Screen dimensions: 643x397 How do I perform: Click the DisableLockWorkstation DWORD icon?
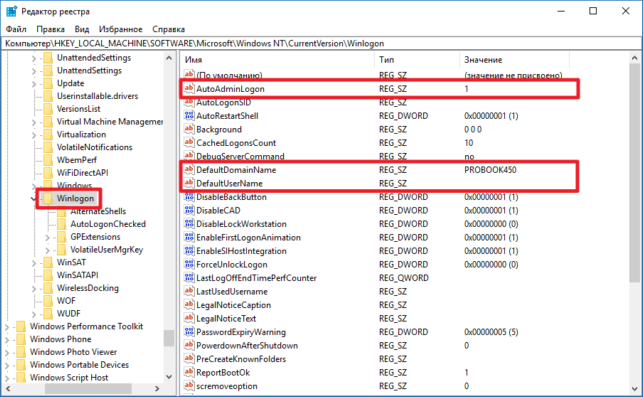tap(189, 224)
